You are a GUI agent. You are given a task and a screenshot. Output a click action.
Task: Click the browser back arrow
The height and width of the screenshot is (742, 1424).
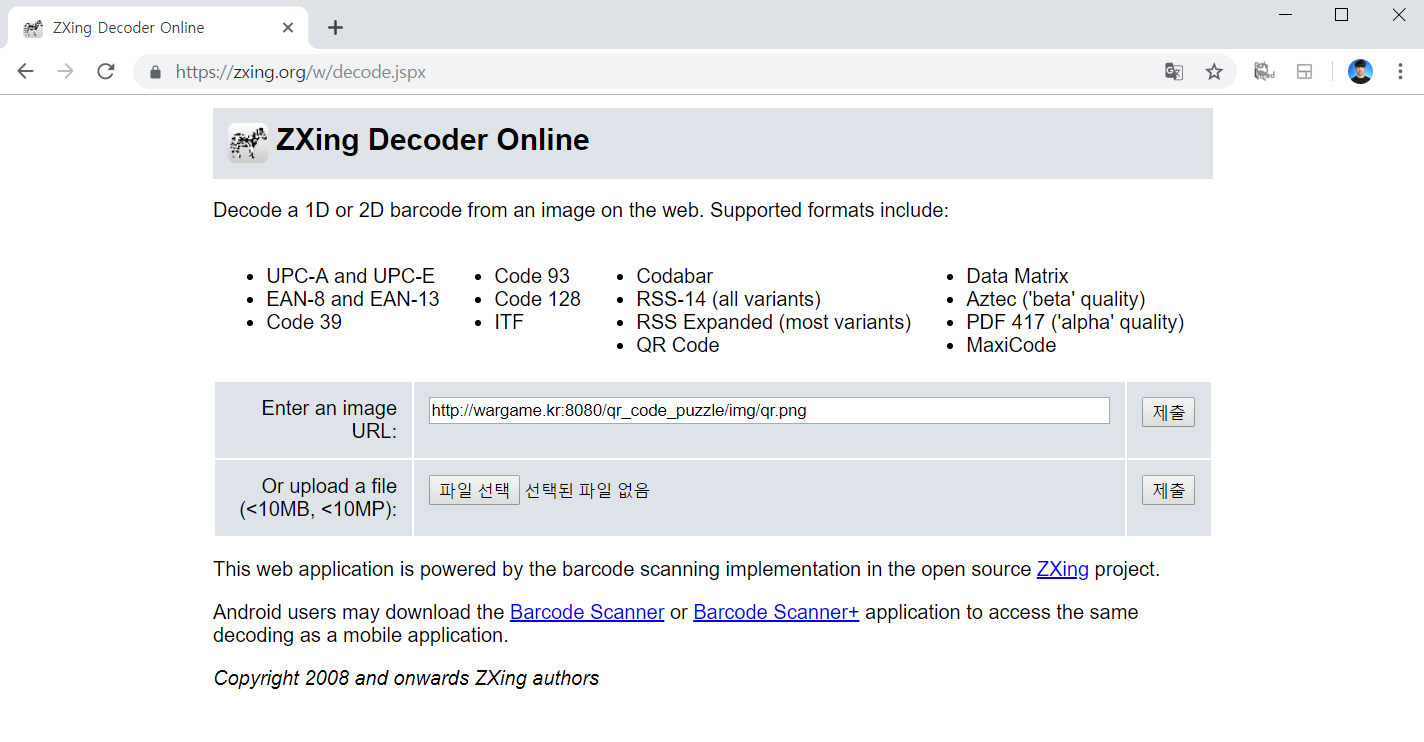click(26, 72)
